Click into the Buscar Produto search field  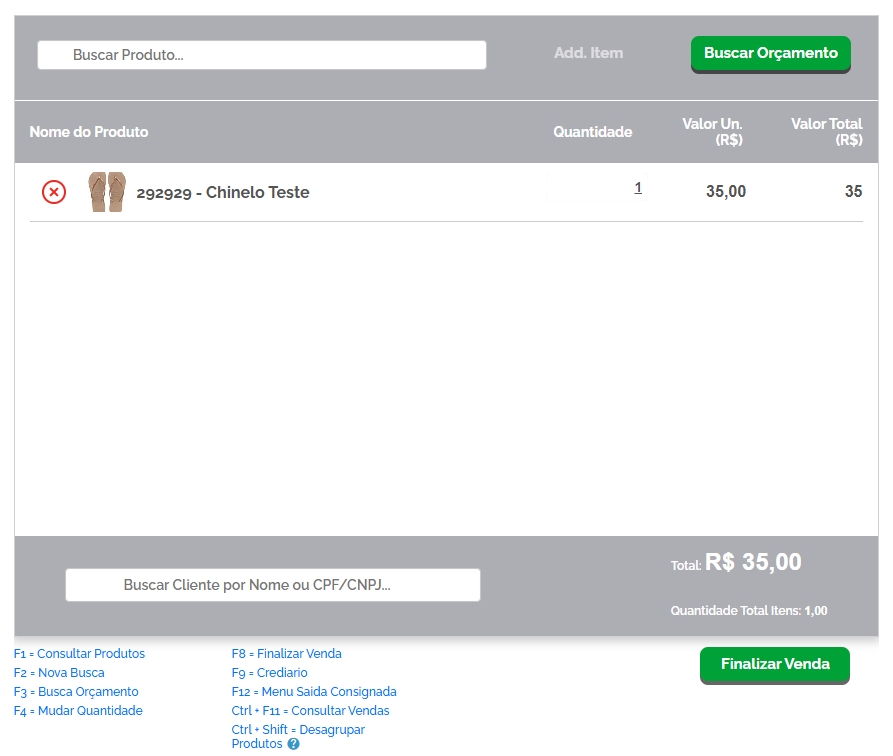(262, 55)
